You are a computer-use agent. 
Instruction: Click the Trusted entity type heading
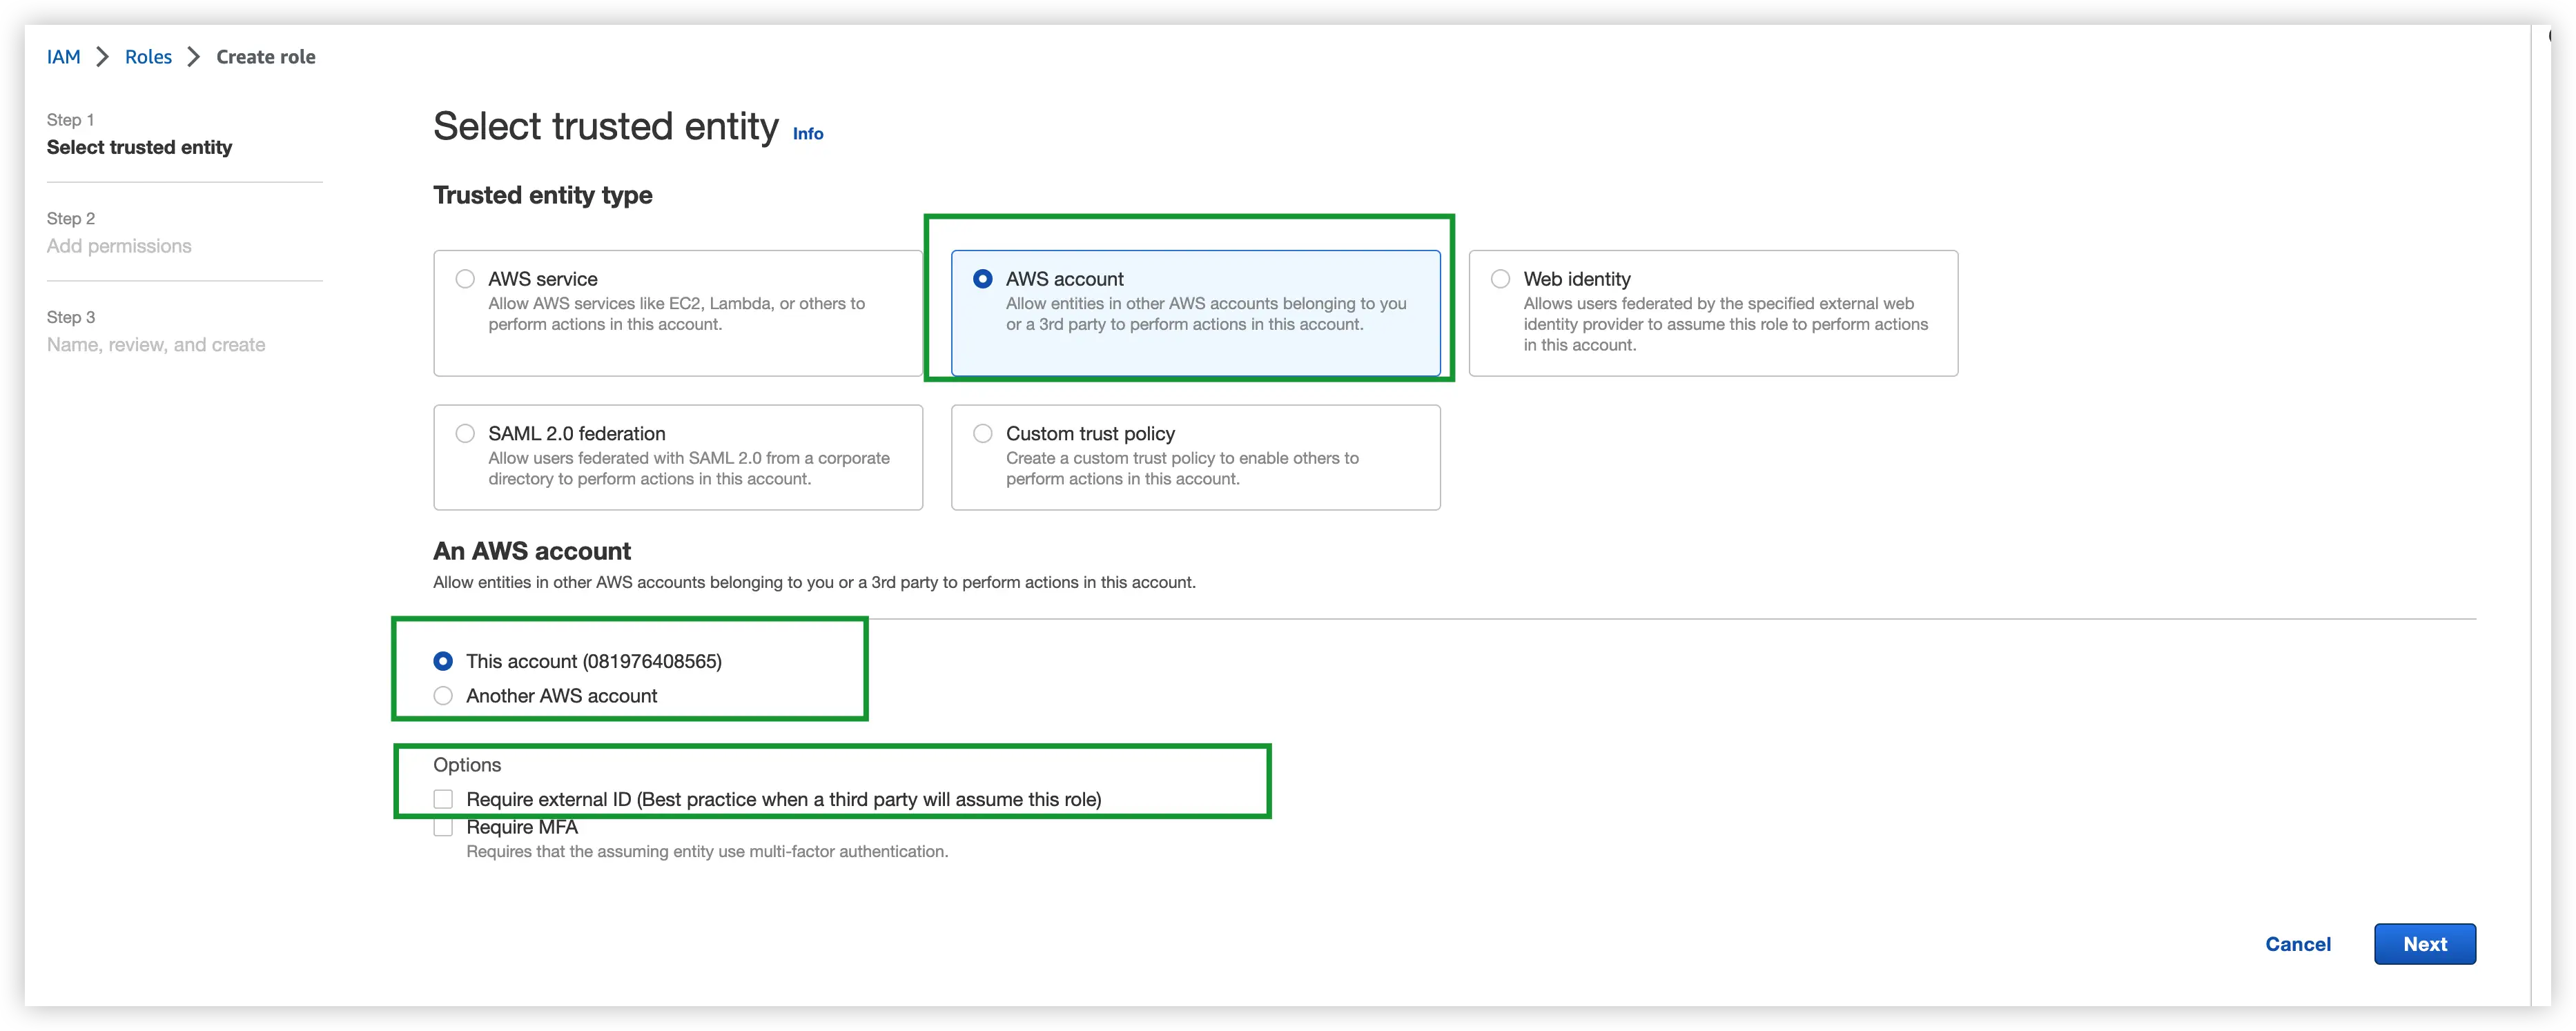pyautogui.click(x=543, y=195)
